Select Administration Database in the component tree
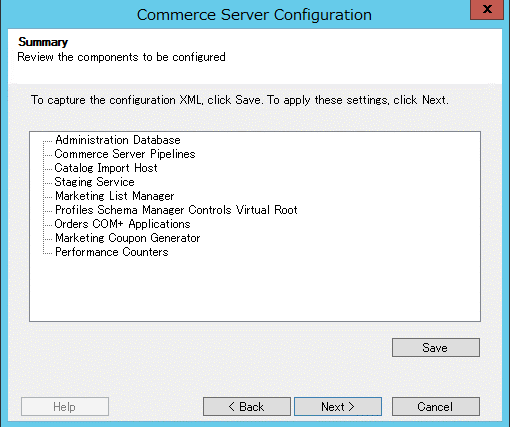The width and height of the screenshot is (510, 427). pyautogui.click(x=118, y=140)
